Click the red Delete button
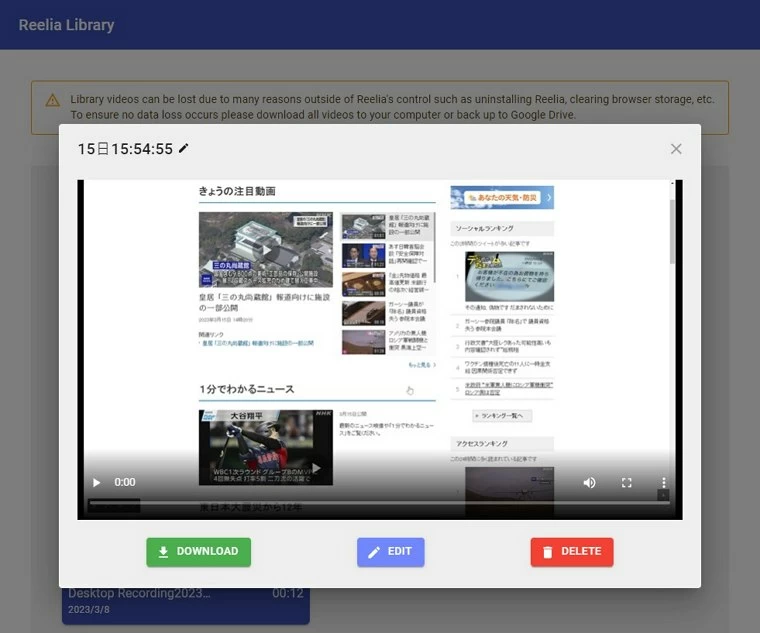This screenshot has height=633, width=760. (x=571, y=552)
